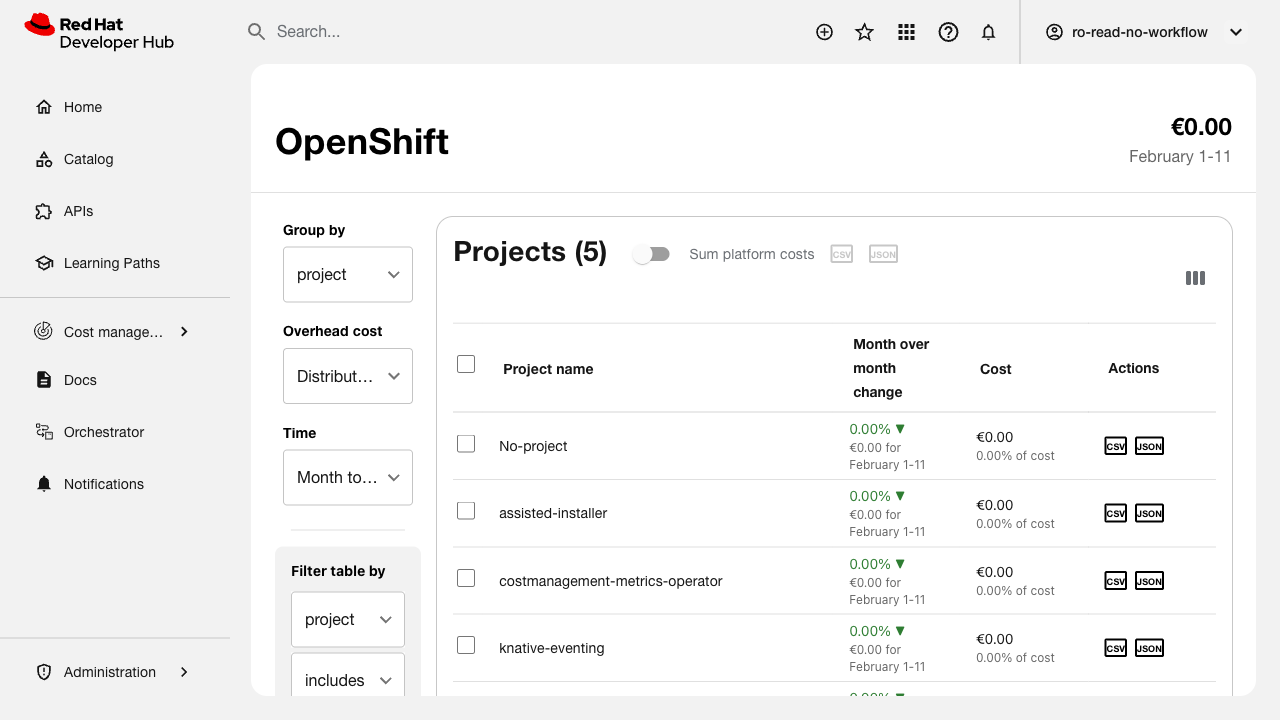The image size is (1280, 720).
Task: Tick the select-all projects checkbox
Action: tap(466, 364)
